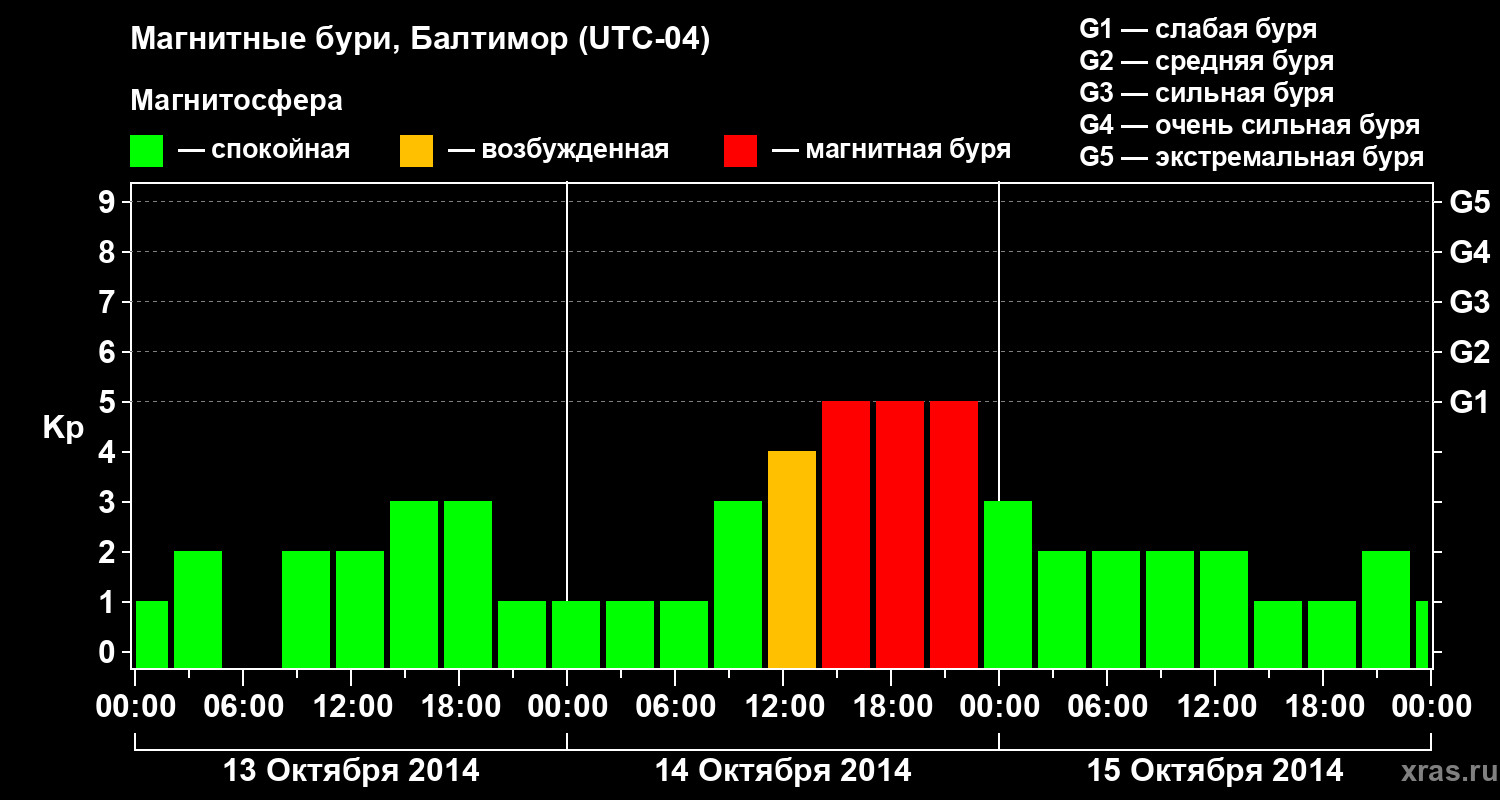Click the right-axis 'G2' tick label
The image size is (1500, 800).
point(1469,352)
